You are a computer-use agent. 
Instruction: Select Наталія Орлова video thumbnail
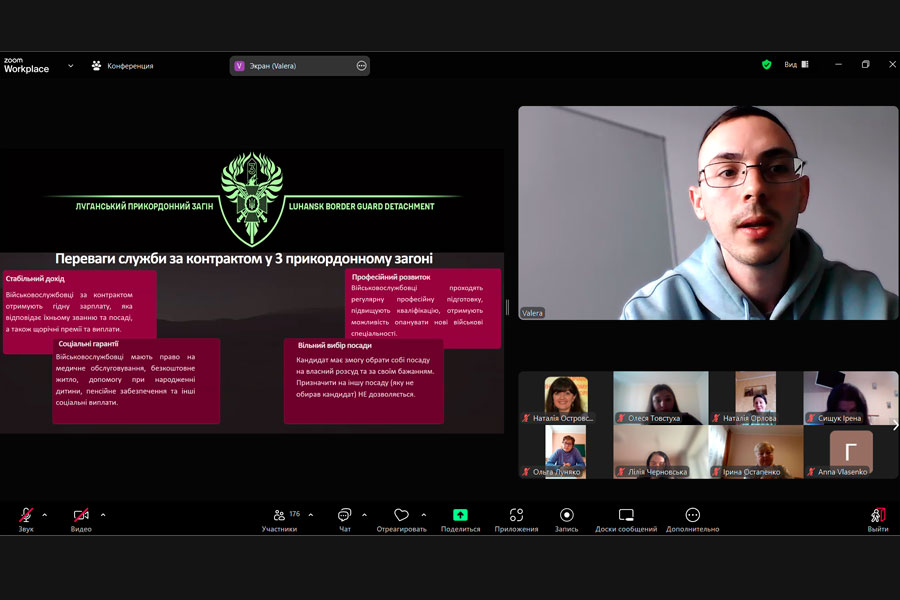pyautogui.click(x=756, y=398)
